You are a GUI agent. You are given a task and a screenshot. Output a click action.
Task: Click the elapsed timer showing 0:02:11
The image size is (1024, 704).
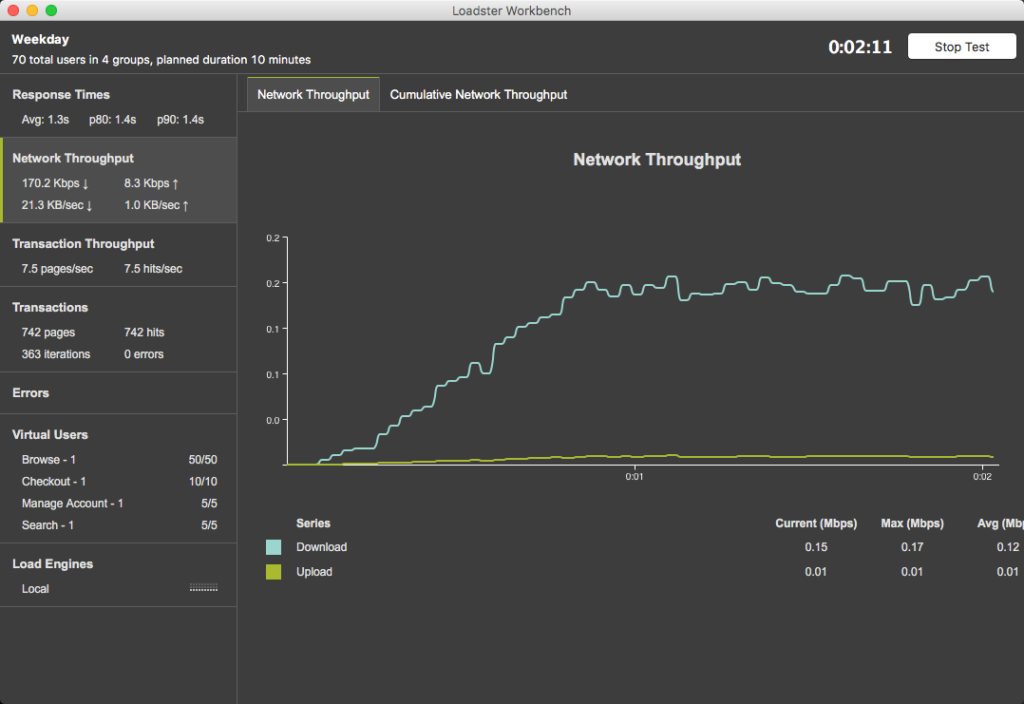(x=861, y=46)
